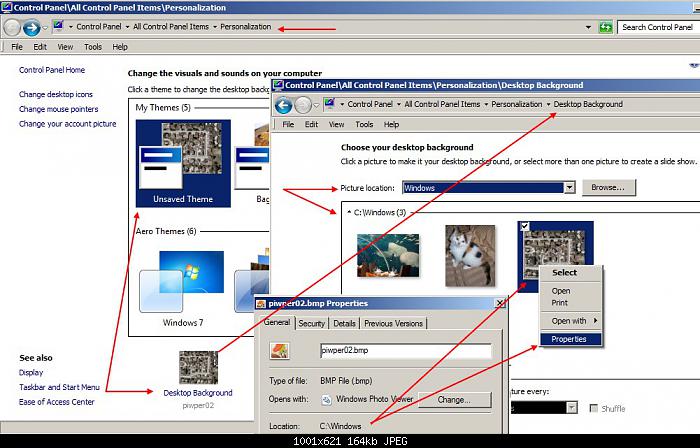700x448 pixels.
Task: Collapse the C:\Windows (3) group
Action: point(349,212)
